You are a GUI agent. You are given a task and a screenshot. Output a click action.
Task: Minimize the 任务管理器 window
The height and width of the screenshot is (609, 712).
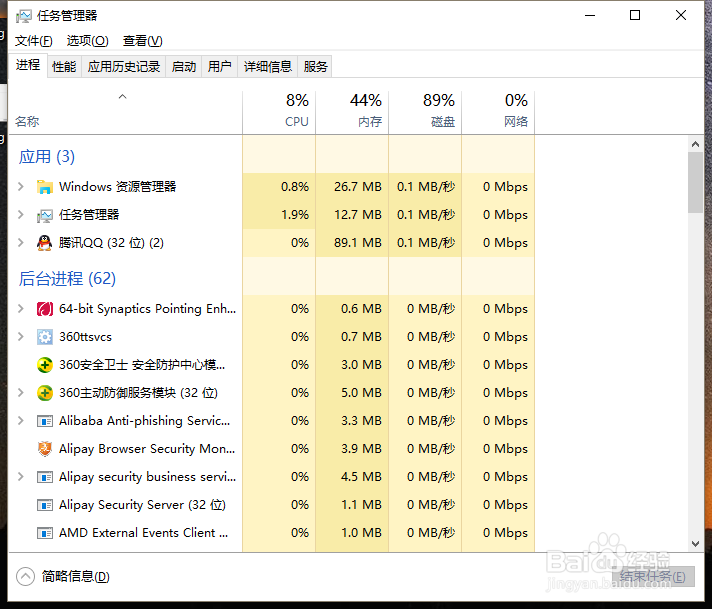[x=590, y=15]
